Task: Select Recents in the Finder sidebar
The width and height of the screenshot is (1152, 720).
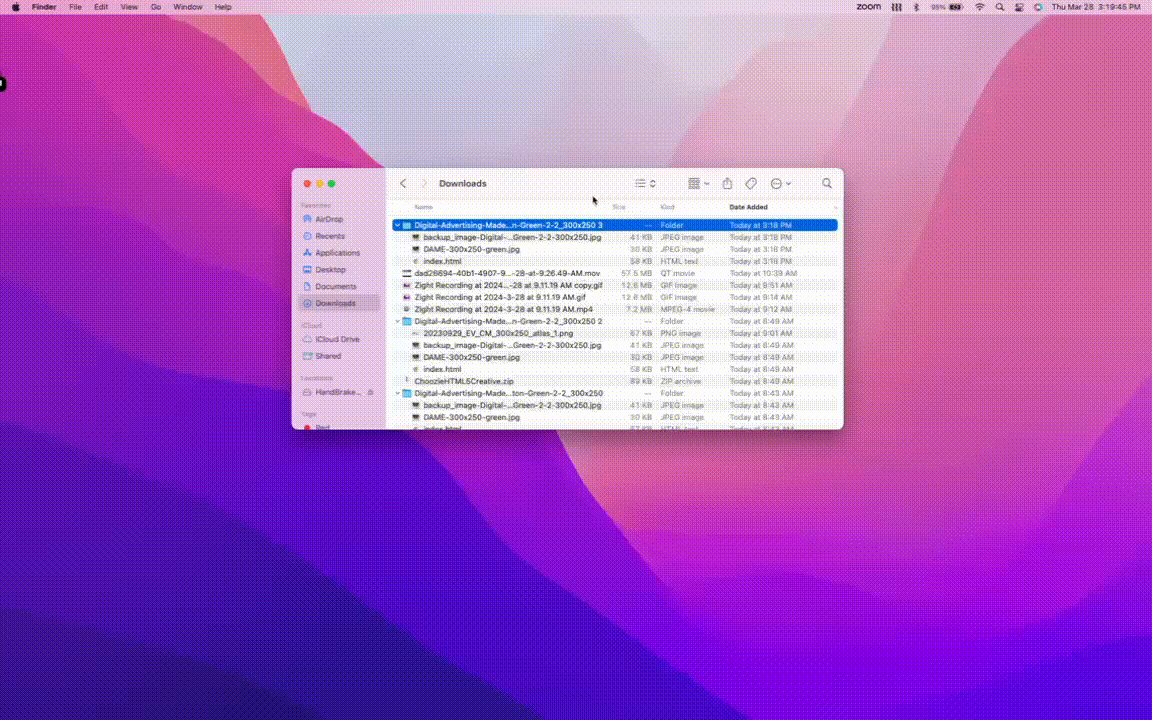Action: coord(329,236)
